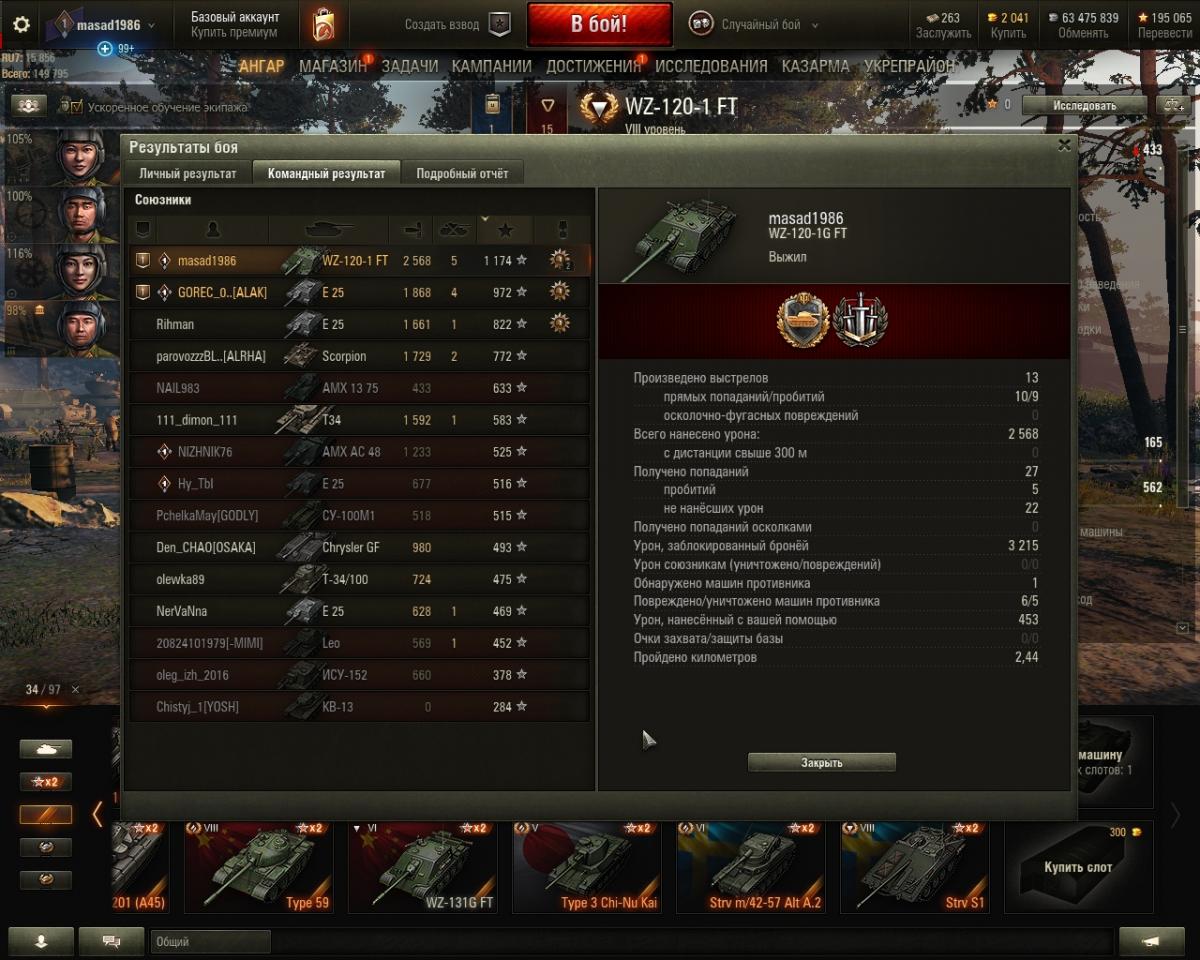Open the Подробный отчёт tab

(x=462, y=173)
